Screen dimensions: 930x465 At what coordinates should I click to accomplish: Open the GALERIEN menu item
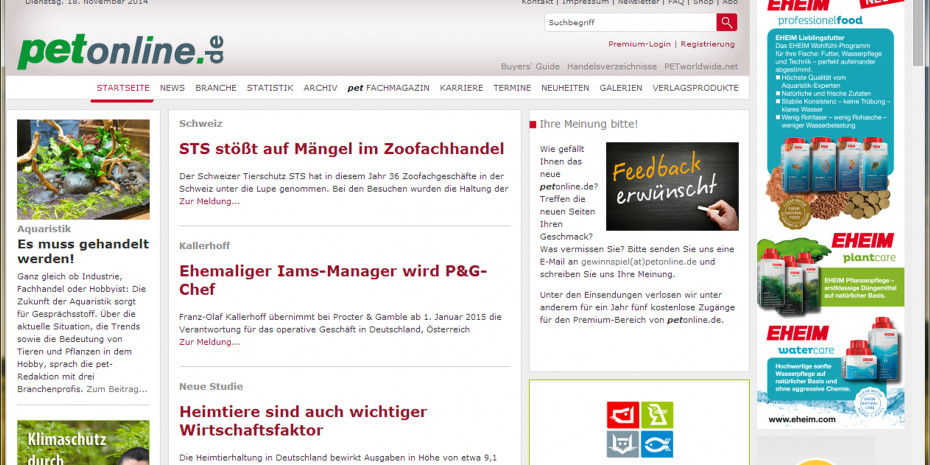621,88
